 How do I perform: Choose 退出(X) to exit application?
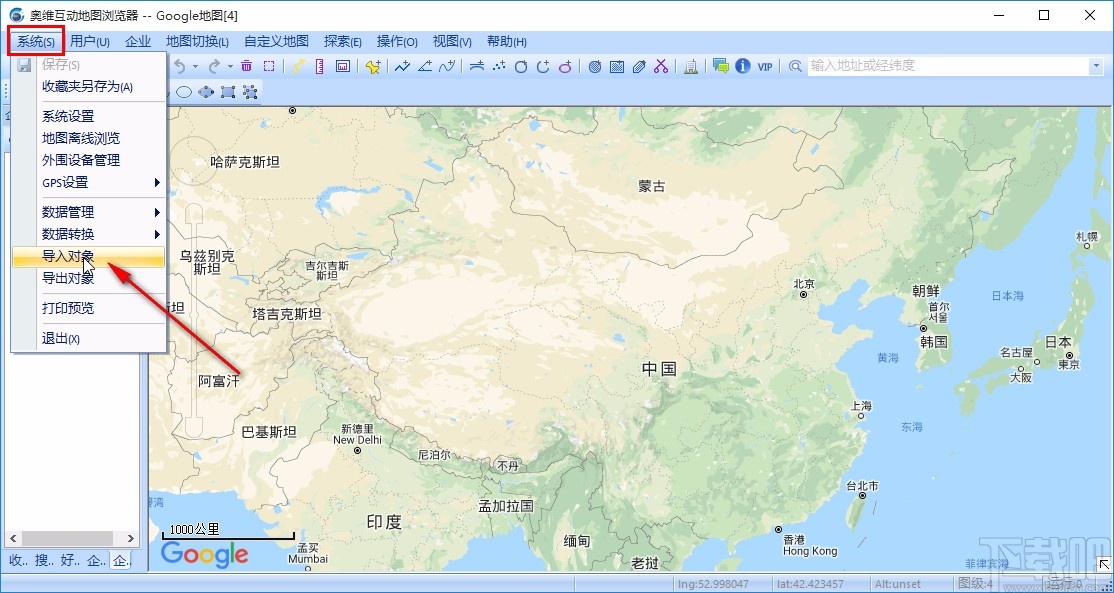click(x=89, y=339)
